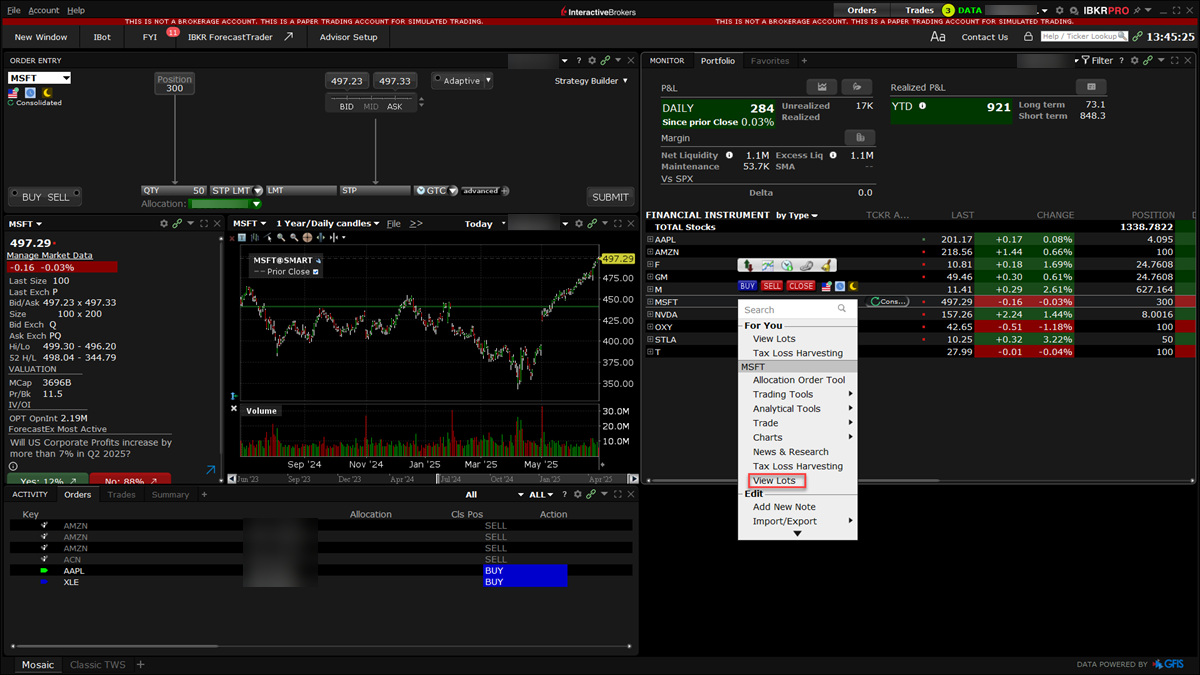Open the P&L chart icon button
The image size is (1200, 675).
(x=821, y=87)
